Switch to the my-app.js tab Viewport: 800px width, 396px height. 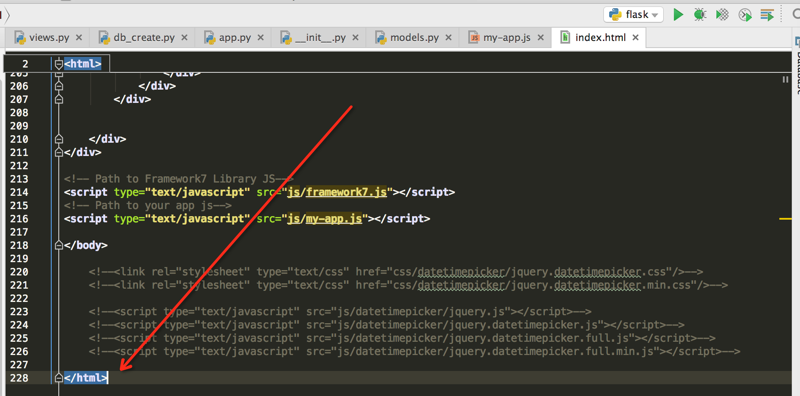click(507, 38)
